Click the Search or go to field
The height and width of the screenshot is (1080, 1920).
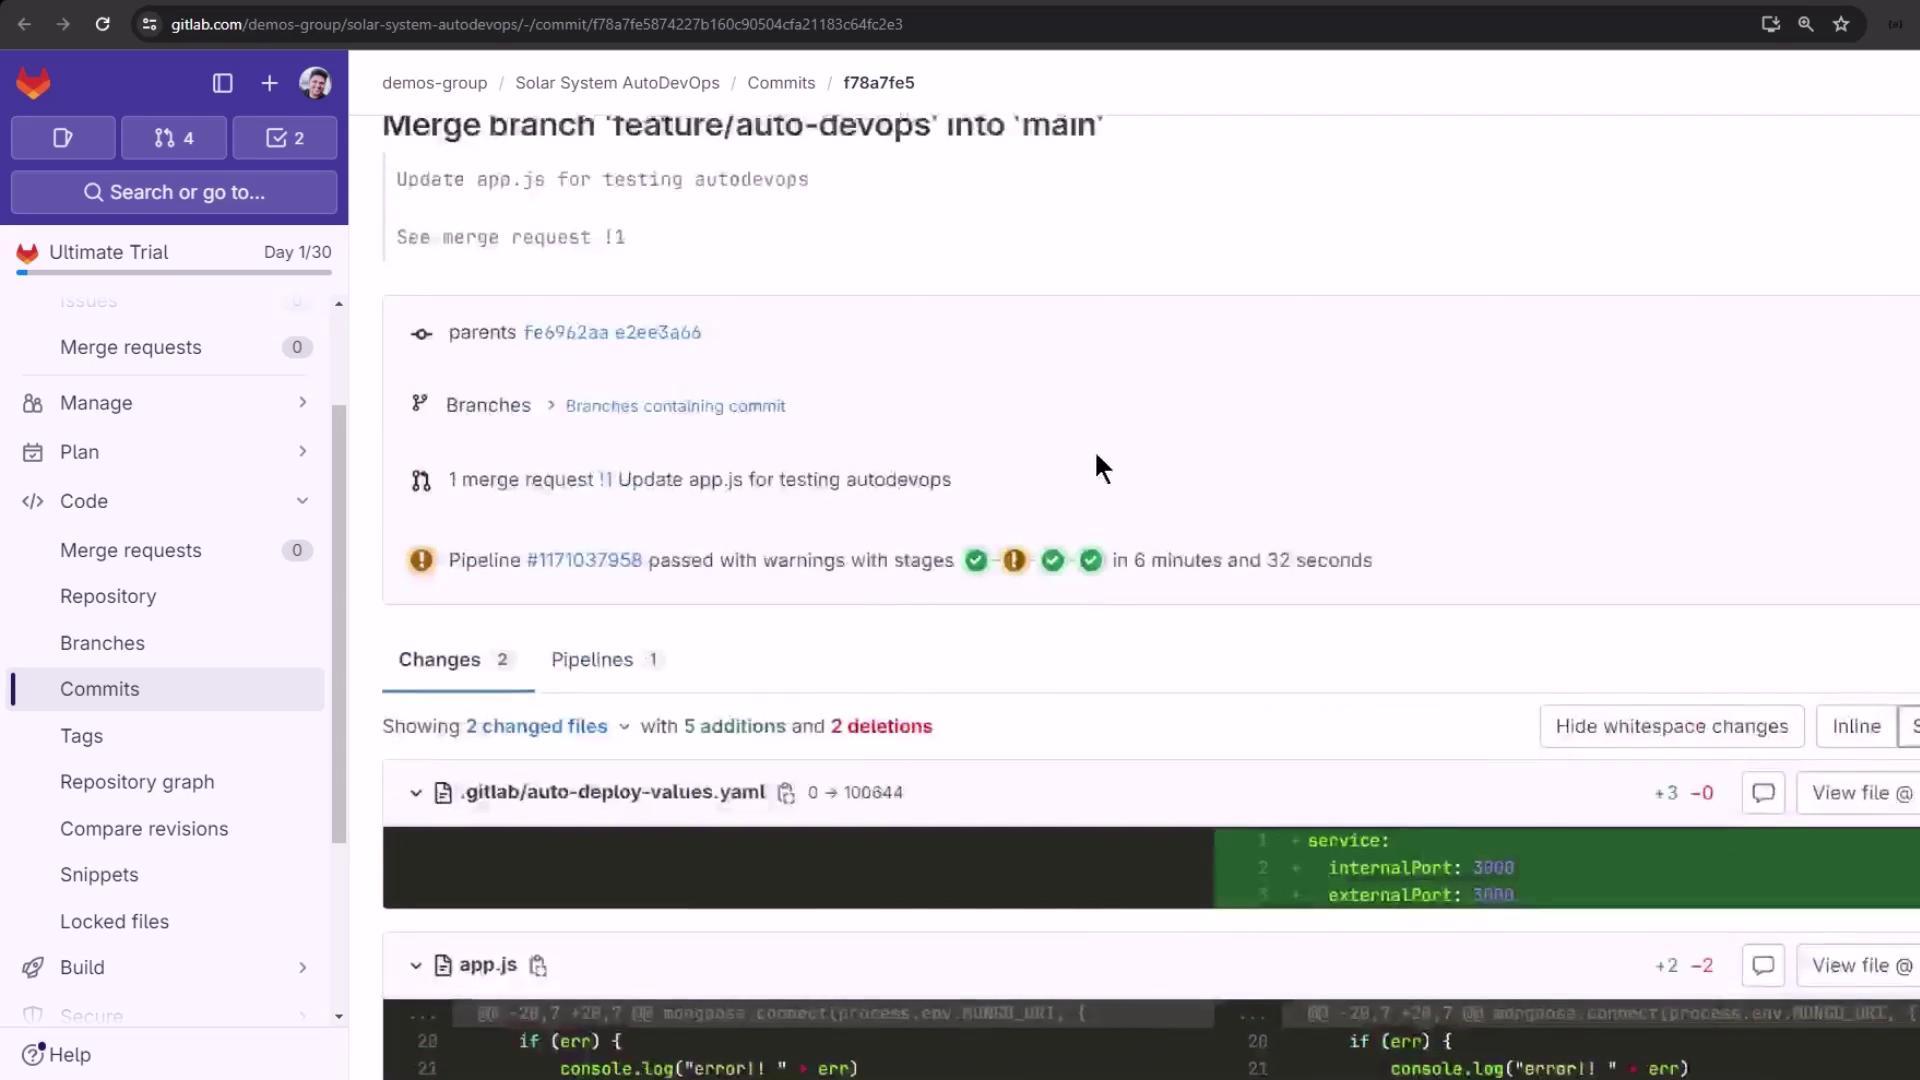174,192
